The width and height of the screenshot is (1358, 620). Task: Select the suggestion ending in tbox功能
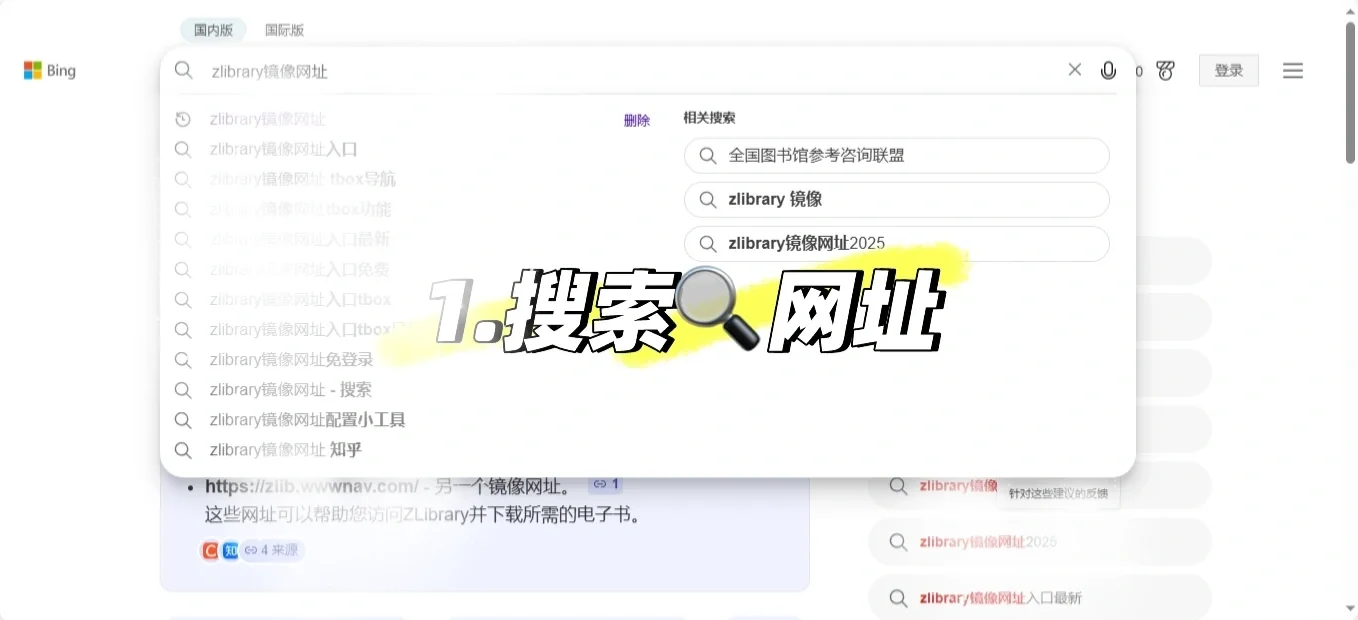click(x=301, y=209)
